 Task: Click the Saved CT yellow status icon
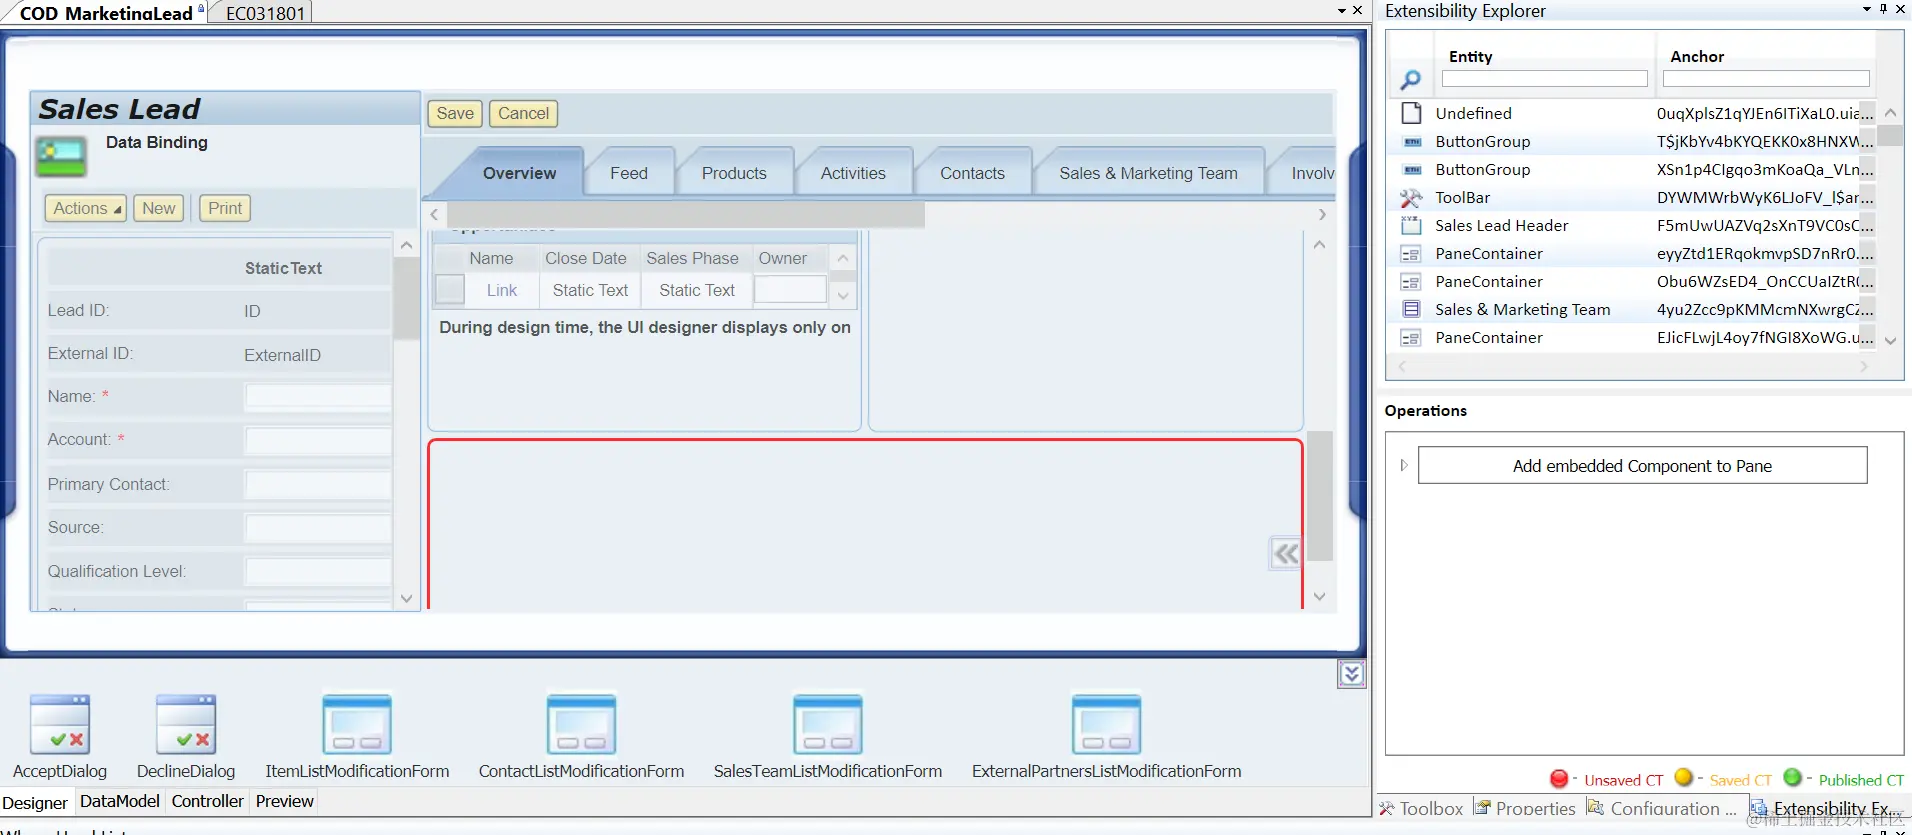click(1683, 777)
